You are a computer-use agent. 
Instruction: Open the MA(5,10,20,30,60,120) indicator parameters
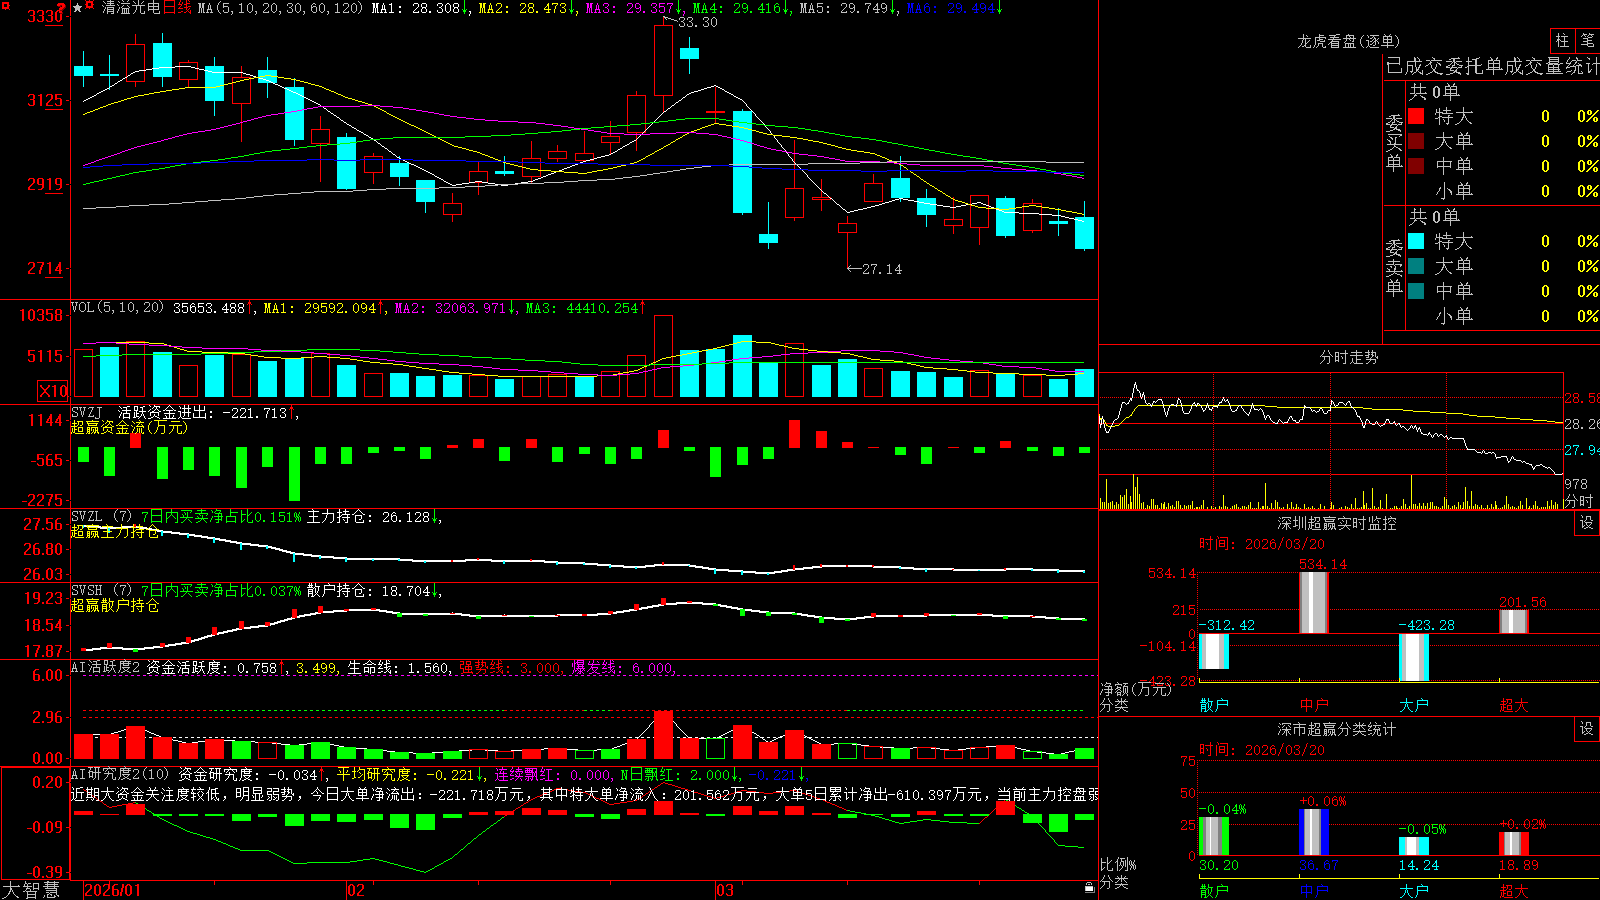pos(281,8)
